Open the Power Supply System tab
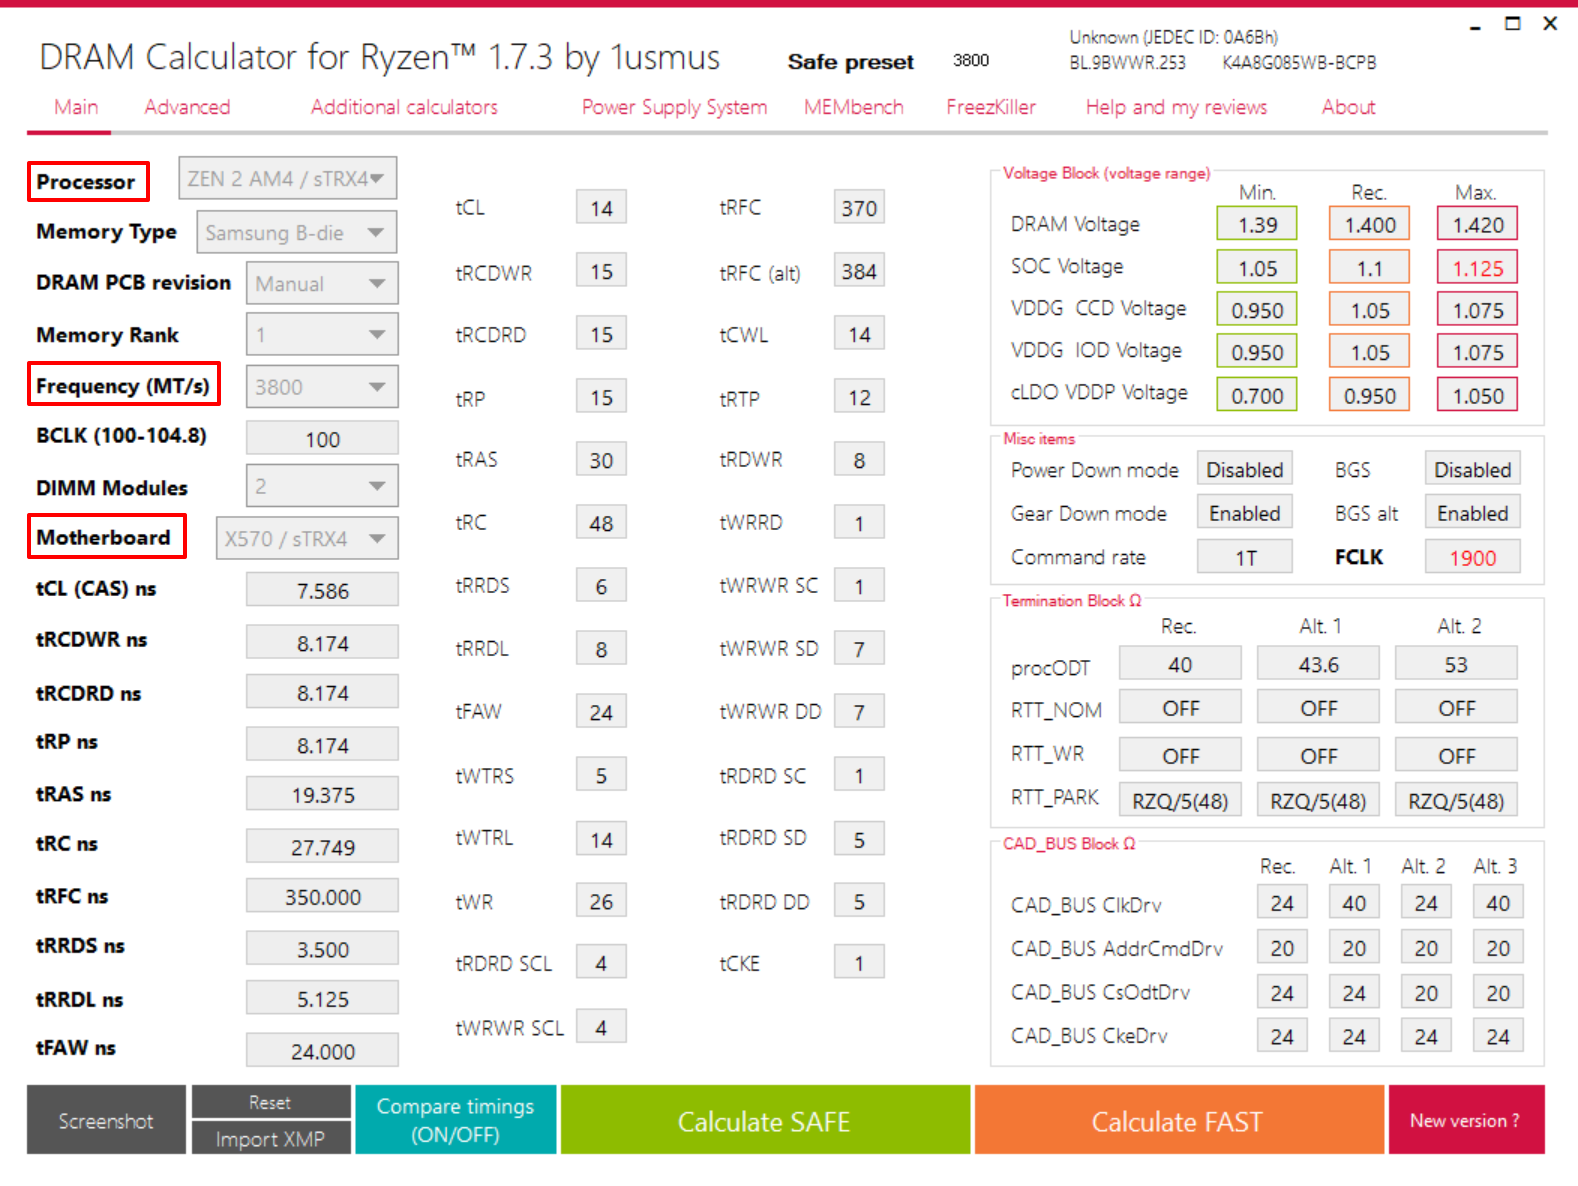 (674, 107)
